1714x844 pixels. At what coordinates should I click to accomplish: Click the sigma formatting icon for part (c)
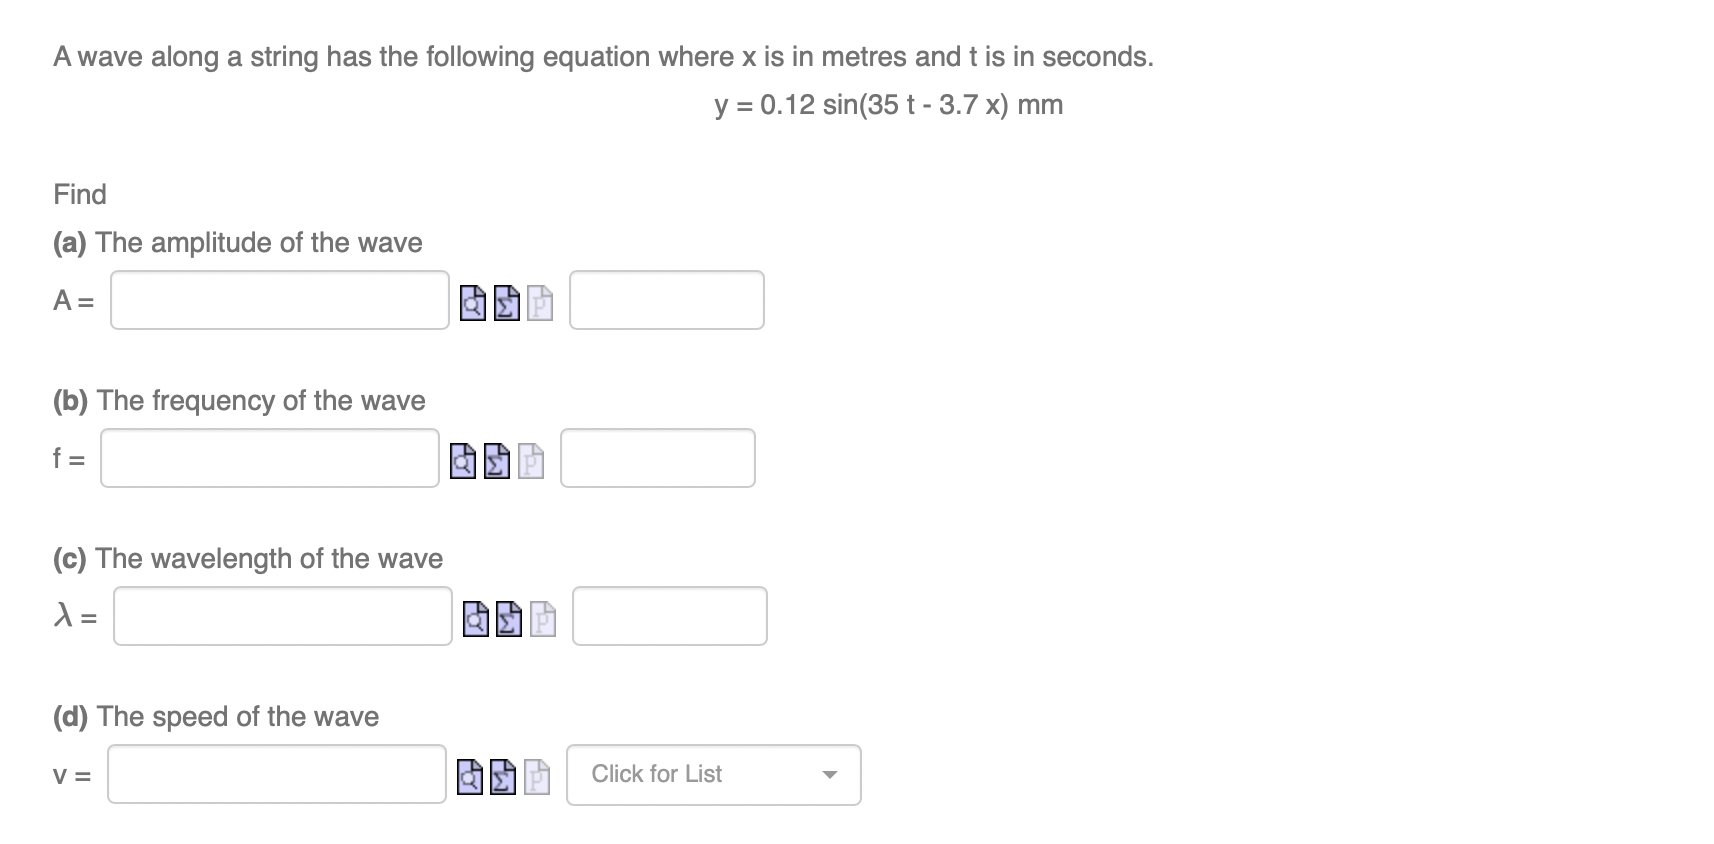[x=507, y=617]
